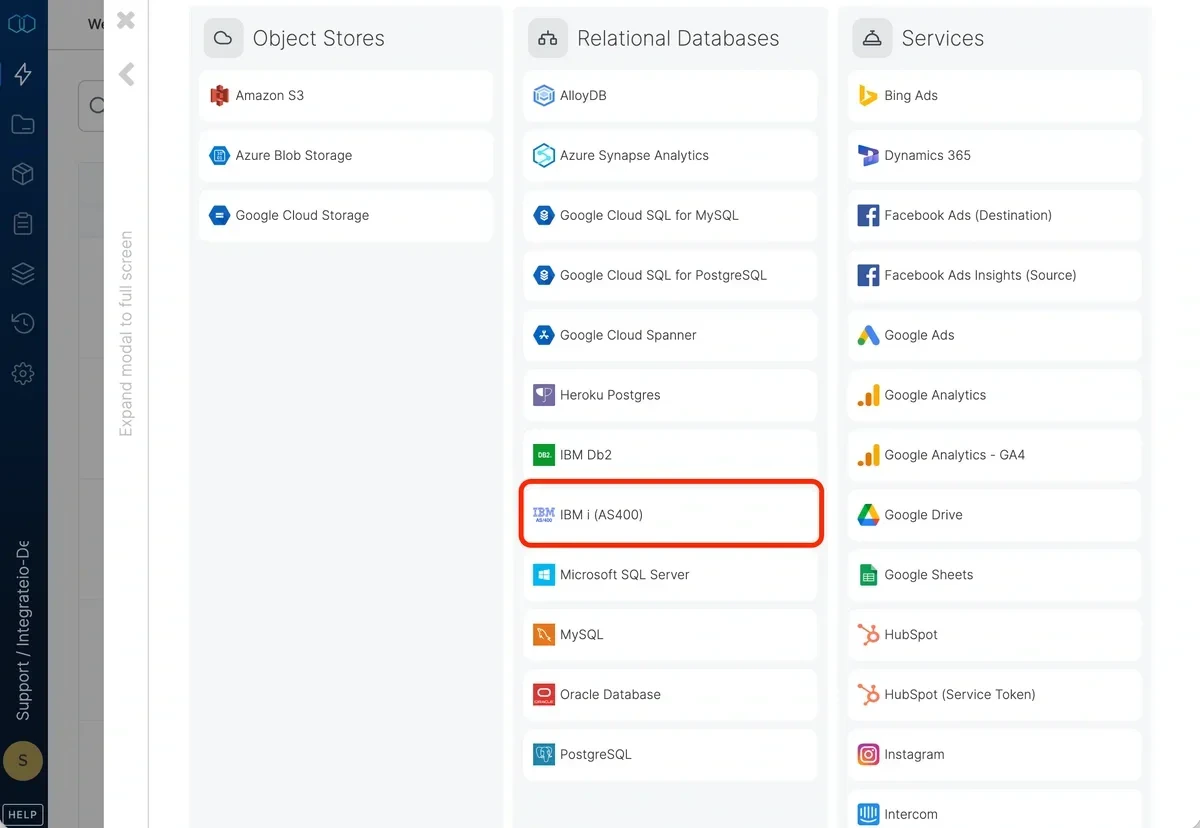Select Google Cloud SQL for MySQL
1200x828 pixels.
pyautogui.click(x=670, y=216)
